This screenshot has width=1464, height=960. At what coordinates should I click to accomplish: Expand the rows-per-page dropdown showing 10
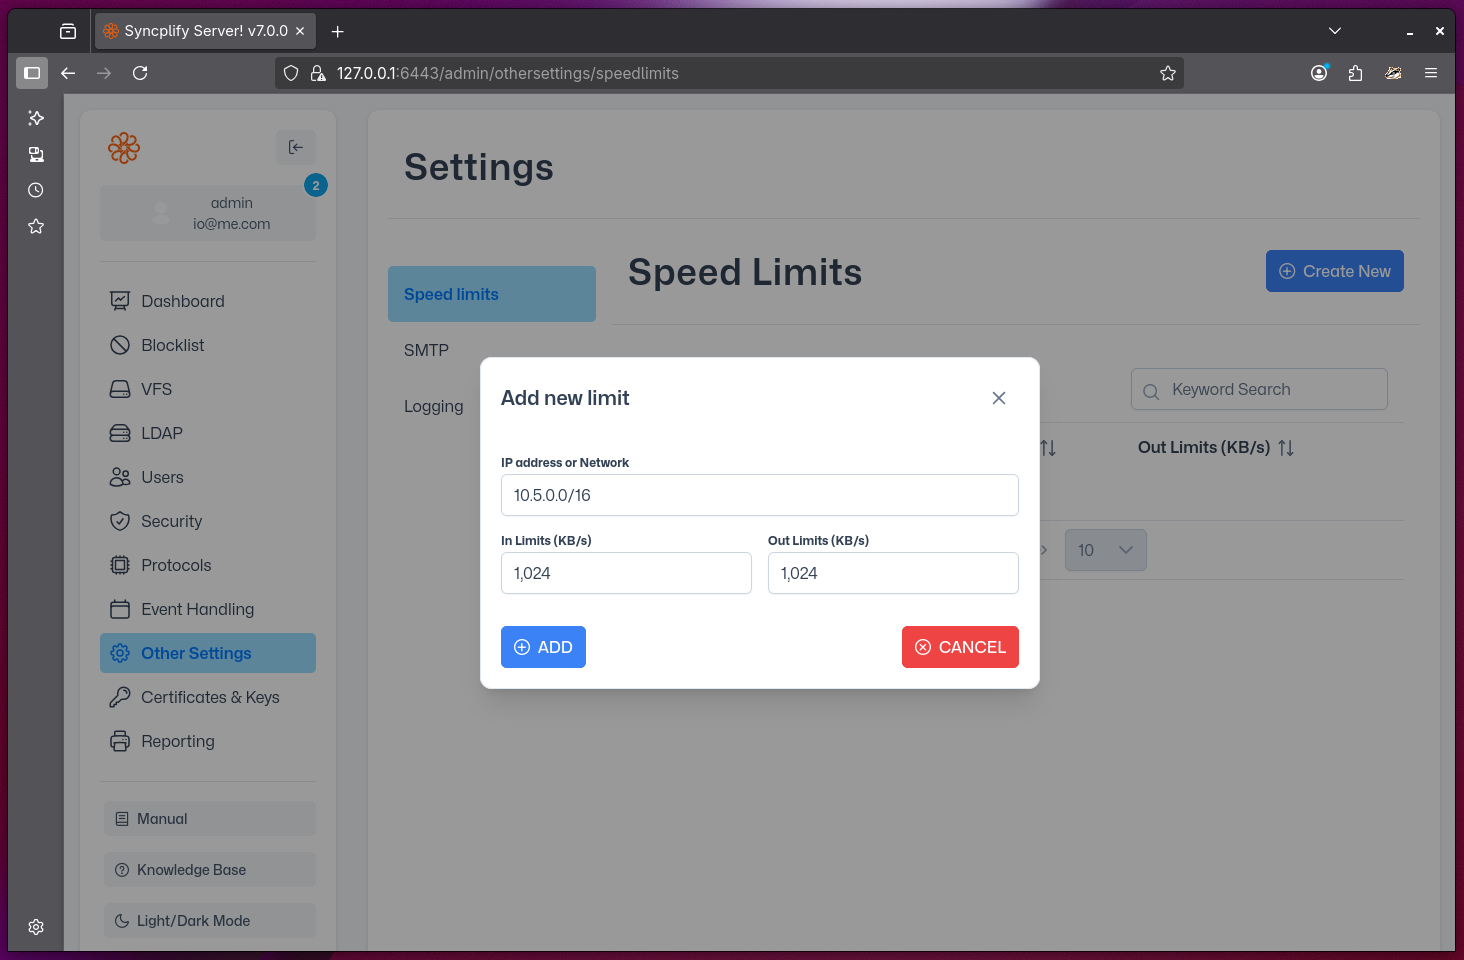pyautogui.click(x=1105, y=550)
